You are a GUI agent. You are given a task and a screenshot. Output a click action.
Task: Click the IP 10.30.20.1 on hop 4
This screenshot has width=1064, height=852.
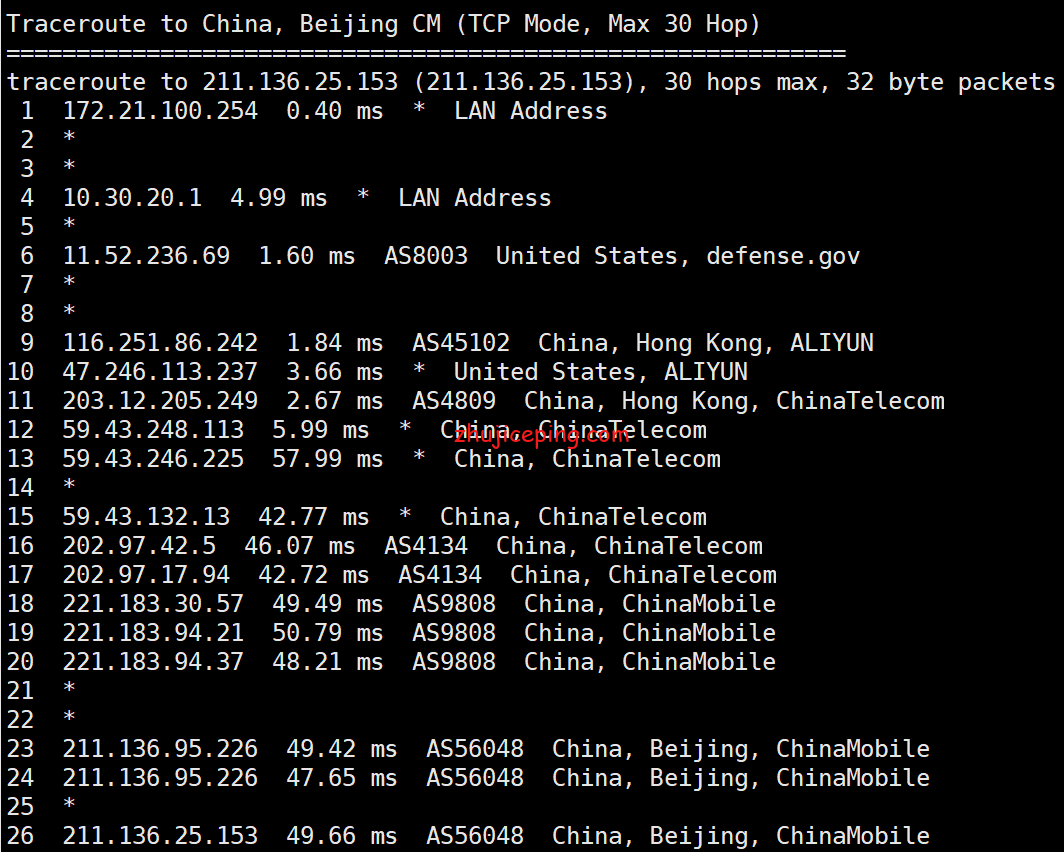tap(132, 198)
